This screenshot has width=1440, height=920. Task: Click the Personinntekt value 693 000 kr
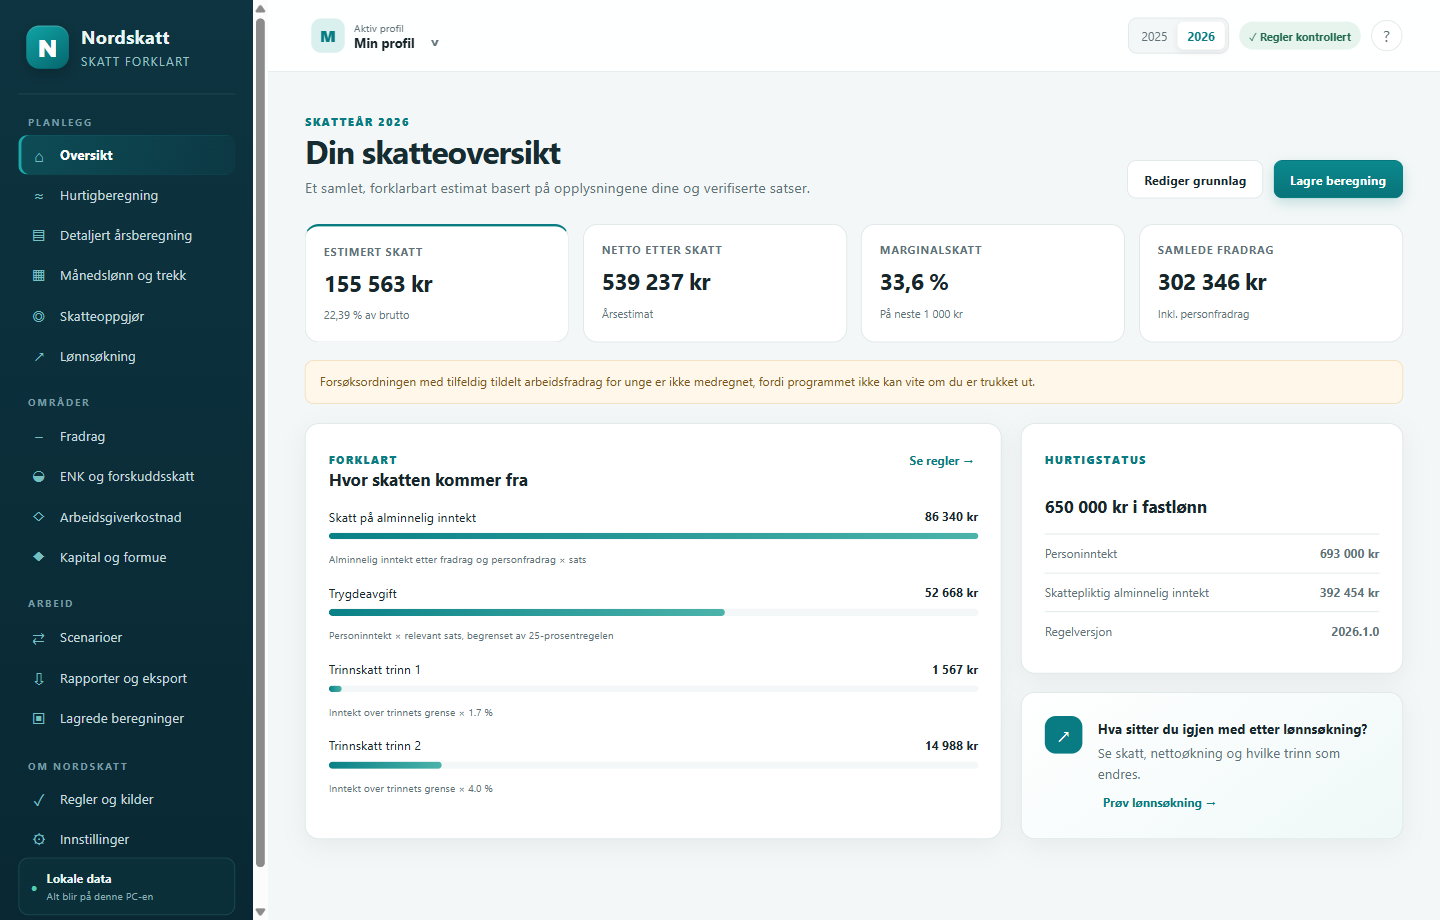(1349, 554)
